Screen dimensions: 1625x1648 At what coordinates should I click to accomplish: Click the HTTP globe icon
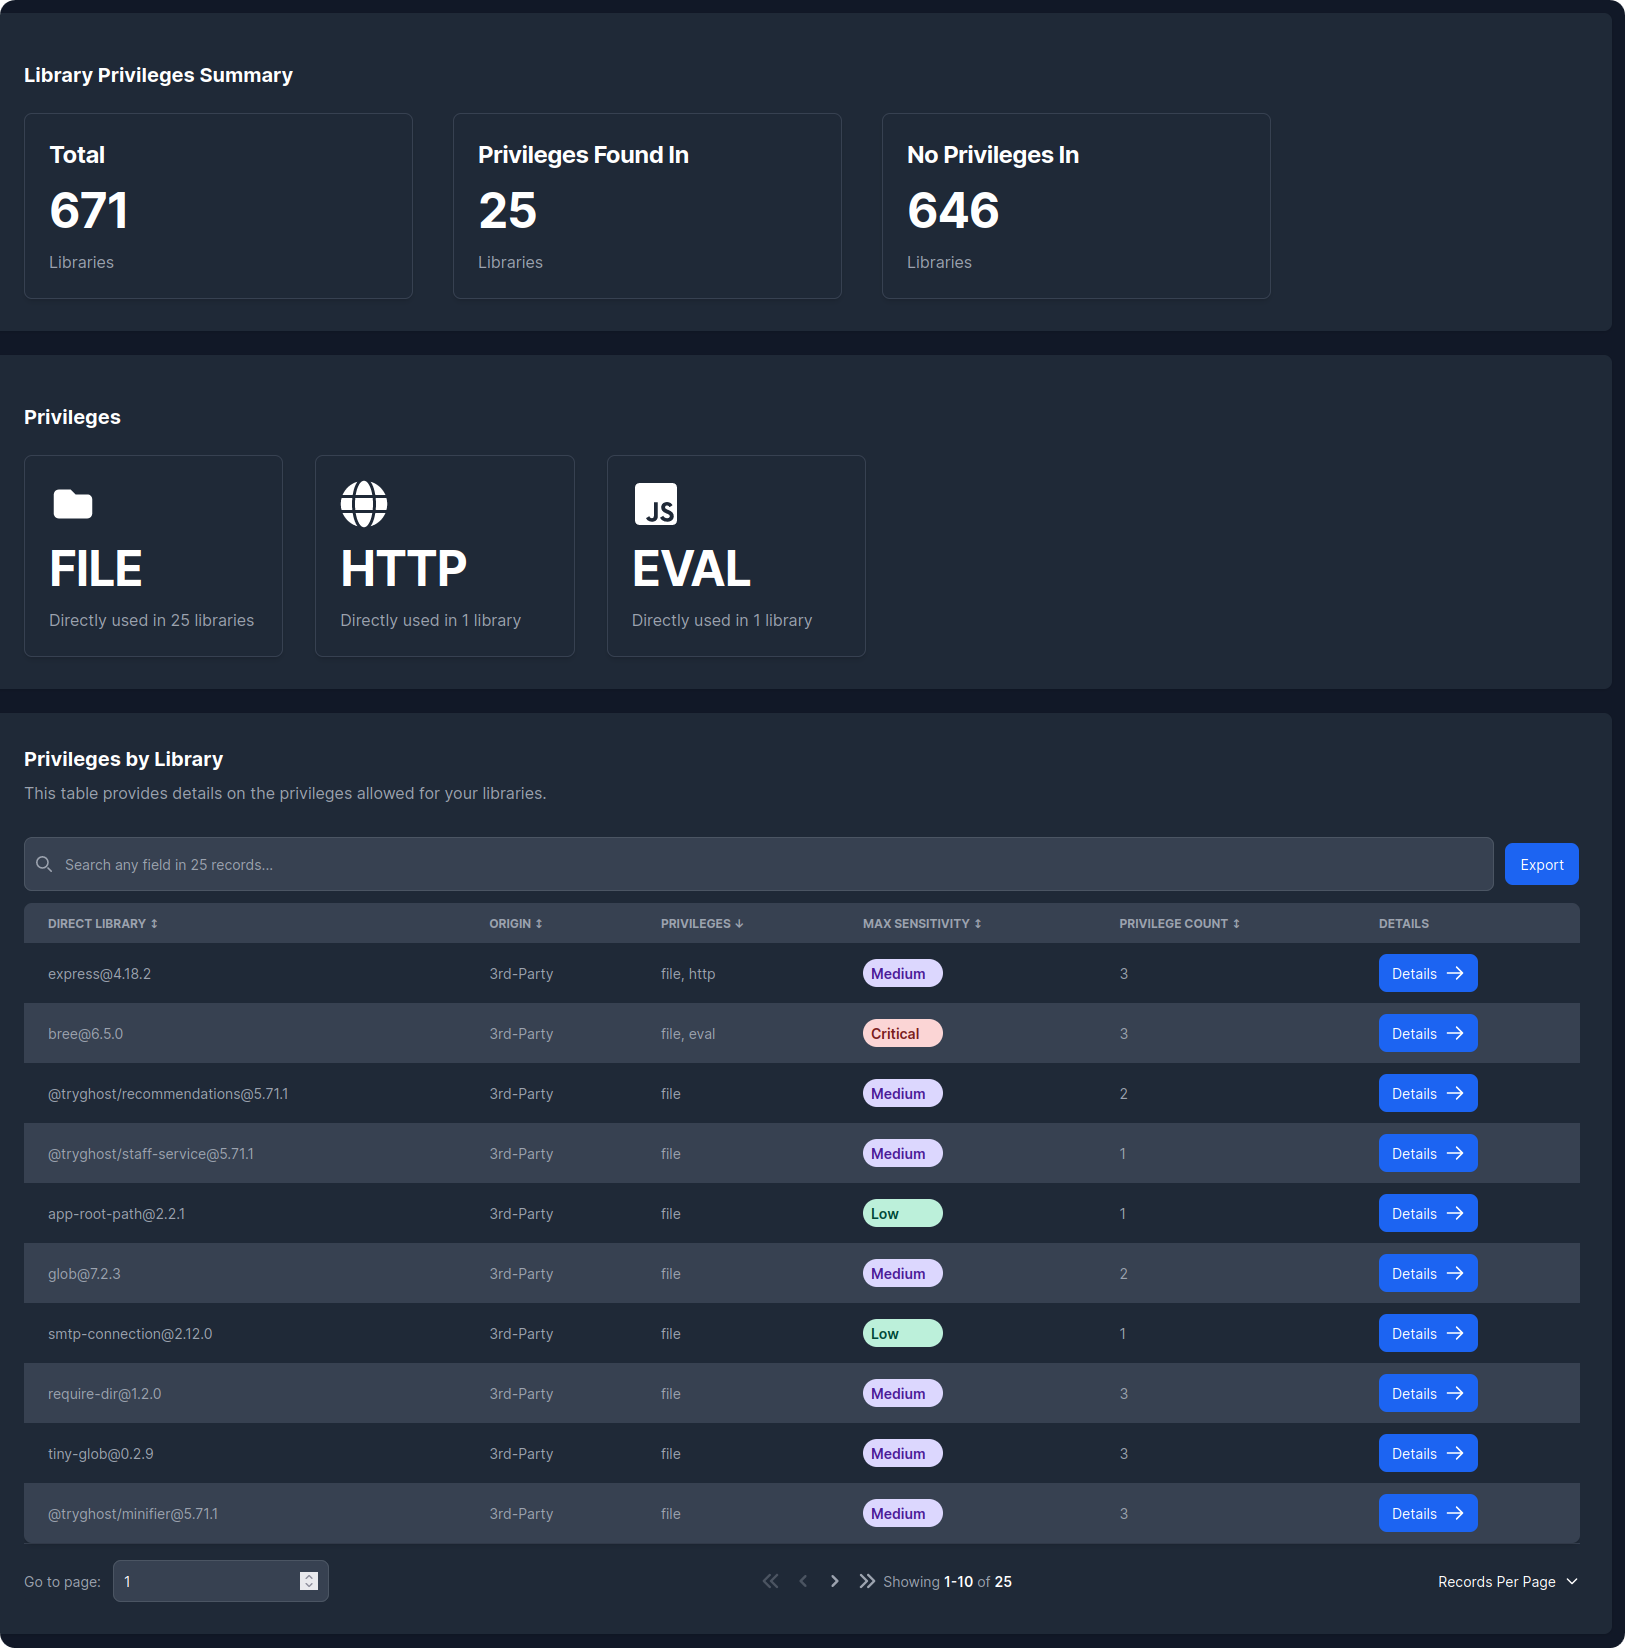coord(364,504)
